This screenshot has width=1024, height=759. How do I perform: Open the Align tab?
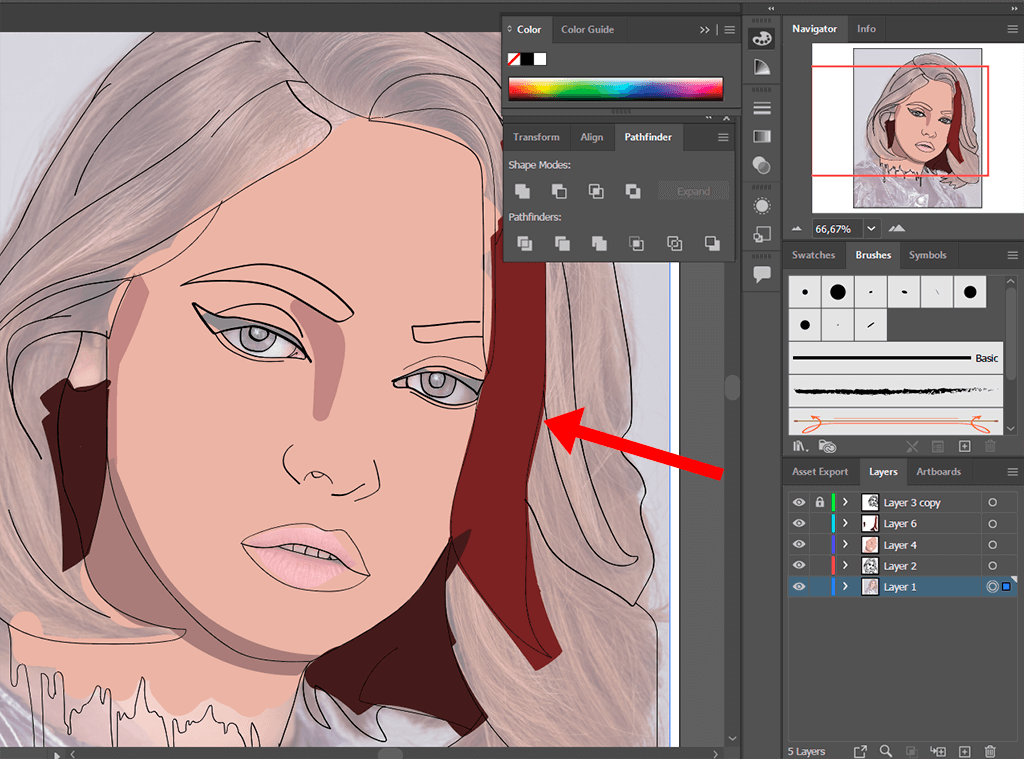click(x=591, y=137)
